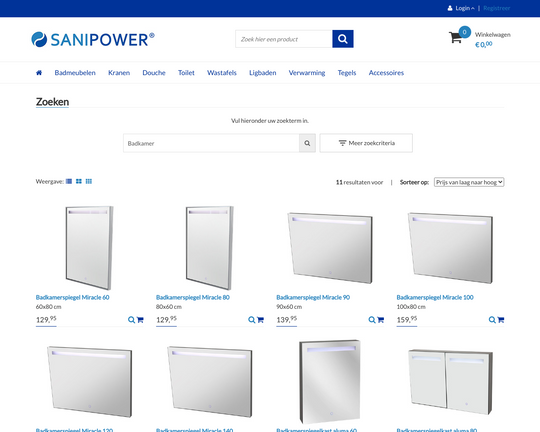Click the Login user icon
This screenshot has width=540, height=432.
pos(450,8)
